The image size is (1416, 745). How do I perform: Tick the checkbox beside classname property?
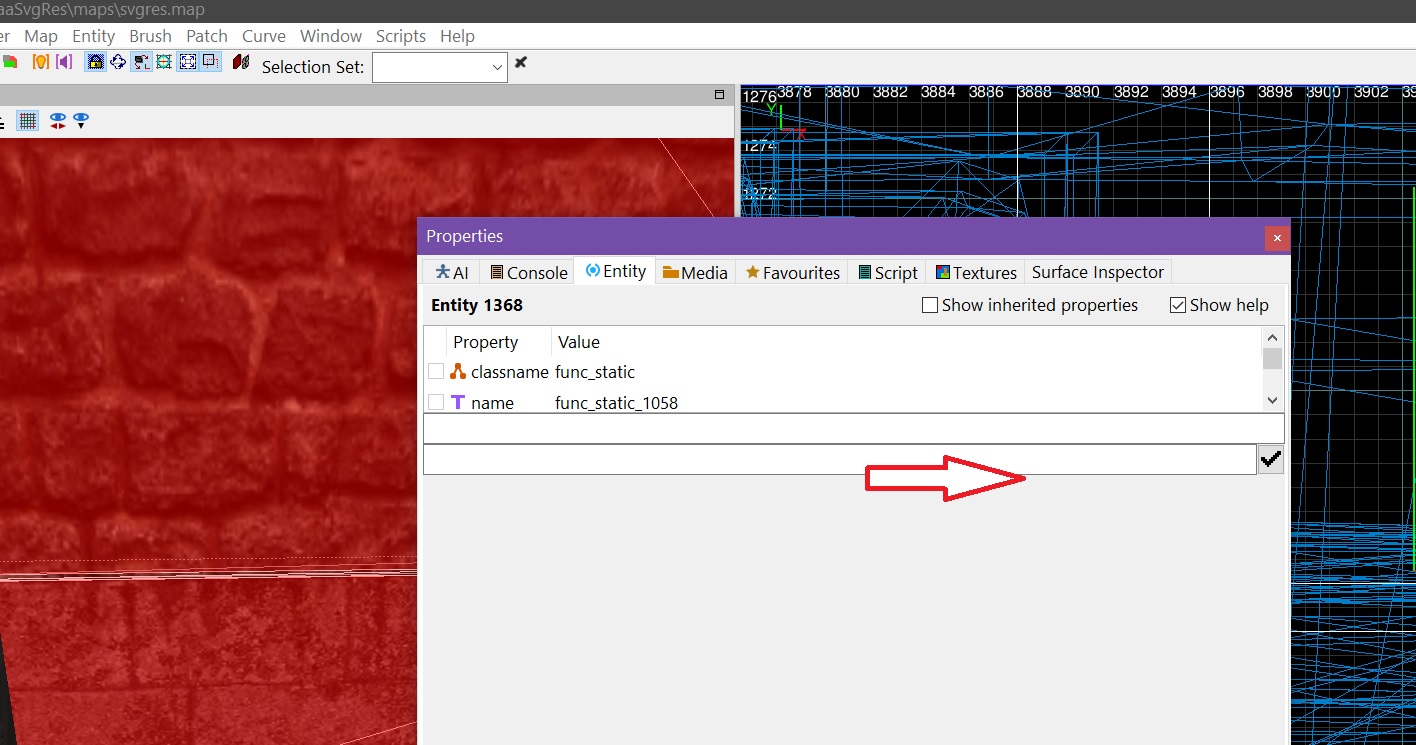(x=436, y=372)
